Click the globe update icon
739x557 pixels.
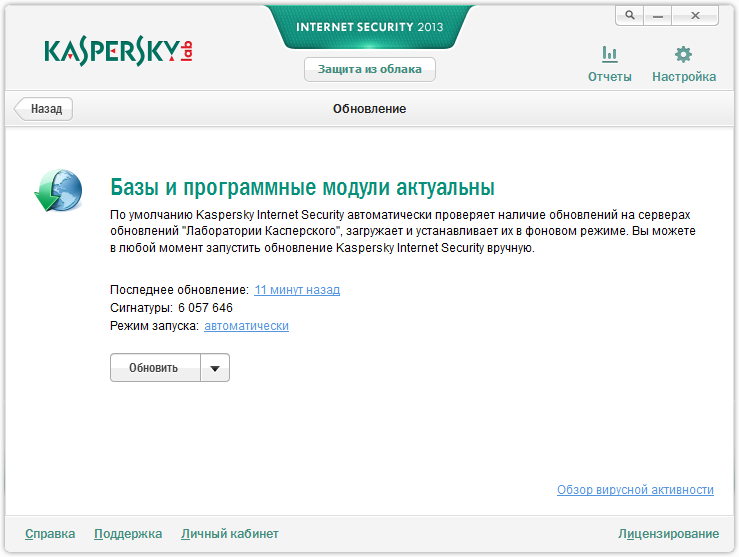pyautogui.click(x=58, y=190)
